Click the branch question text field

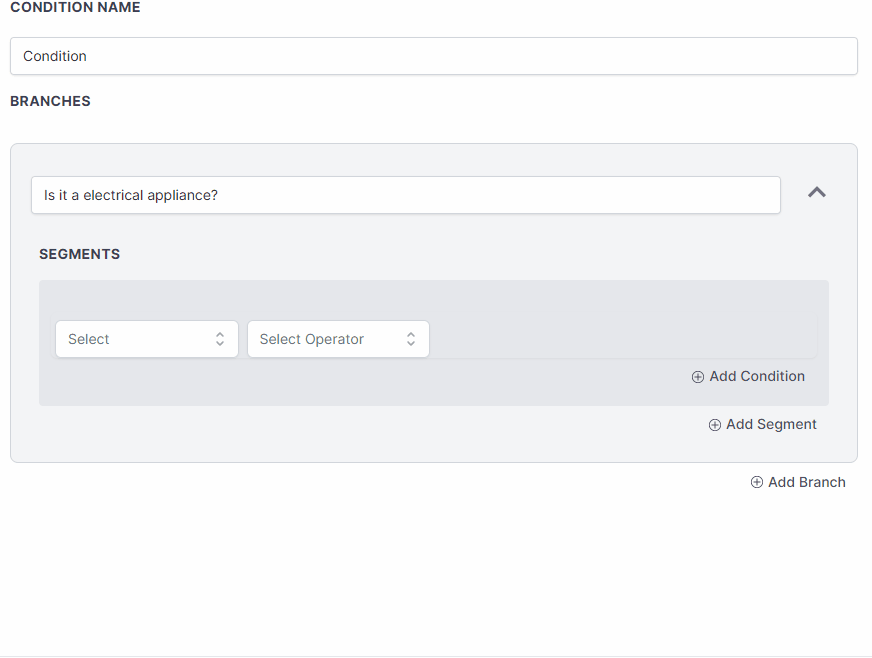405,195
